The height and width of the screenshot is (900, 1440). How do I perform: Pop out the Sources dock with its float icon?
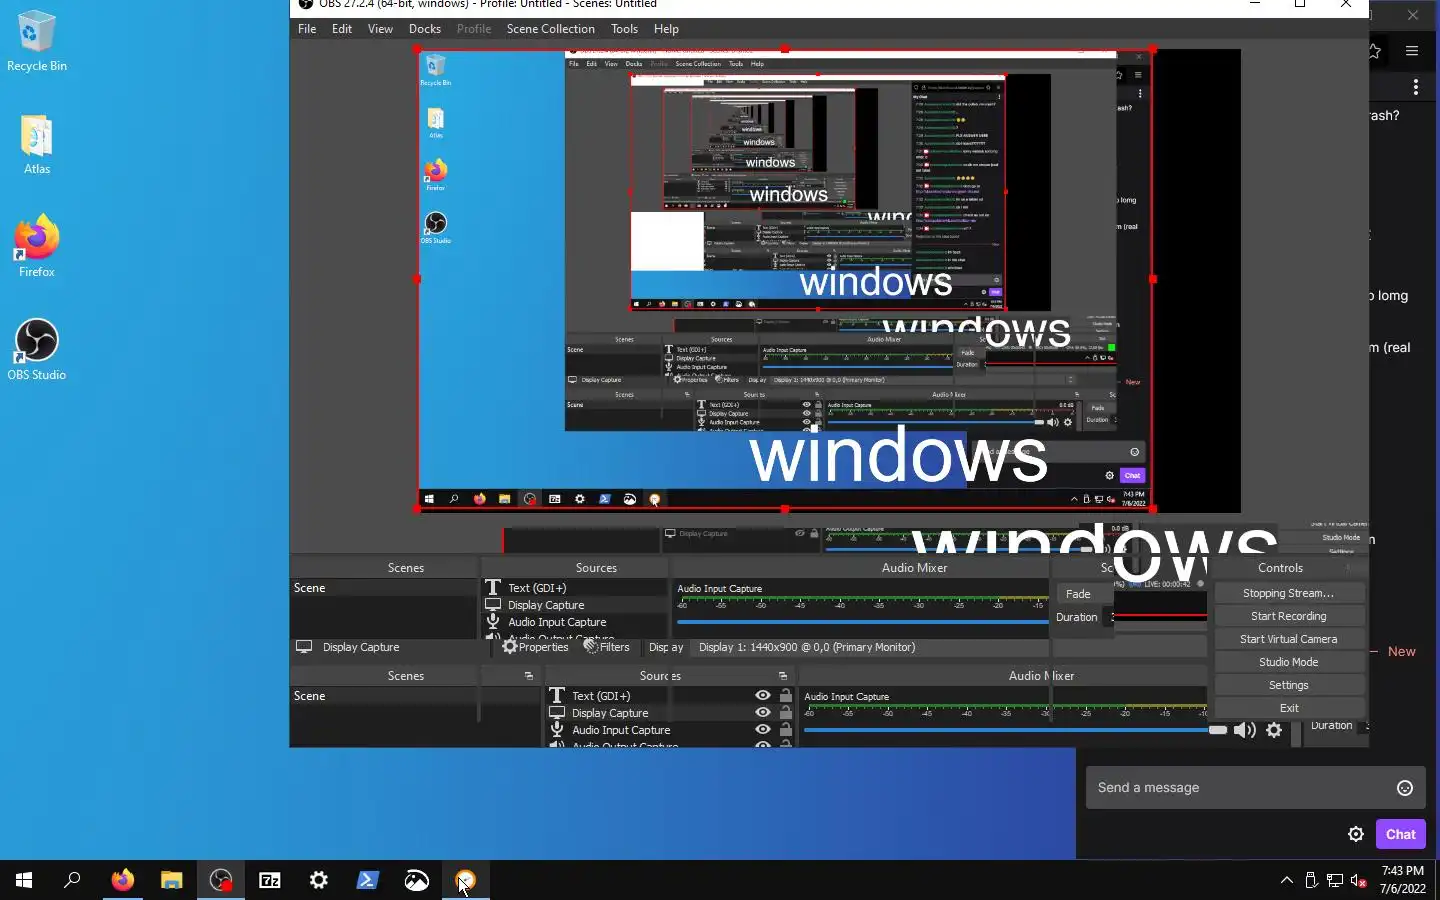(783, 676)
